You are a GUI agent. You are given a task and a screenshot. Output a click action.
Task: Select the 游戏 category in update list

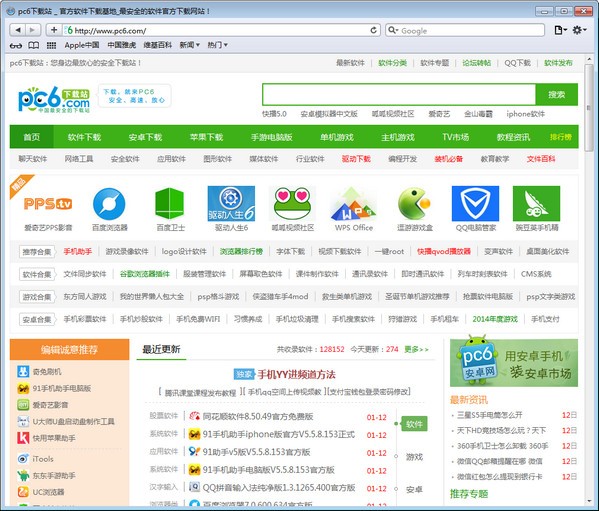[414, 457]
